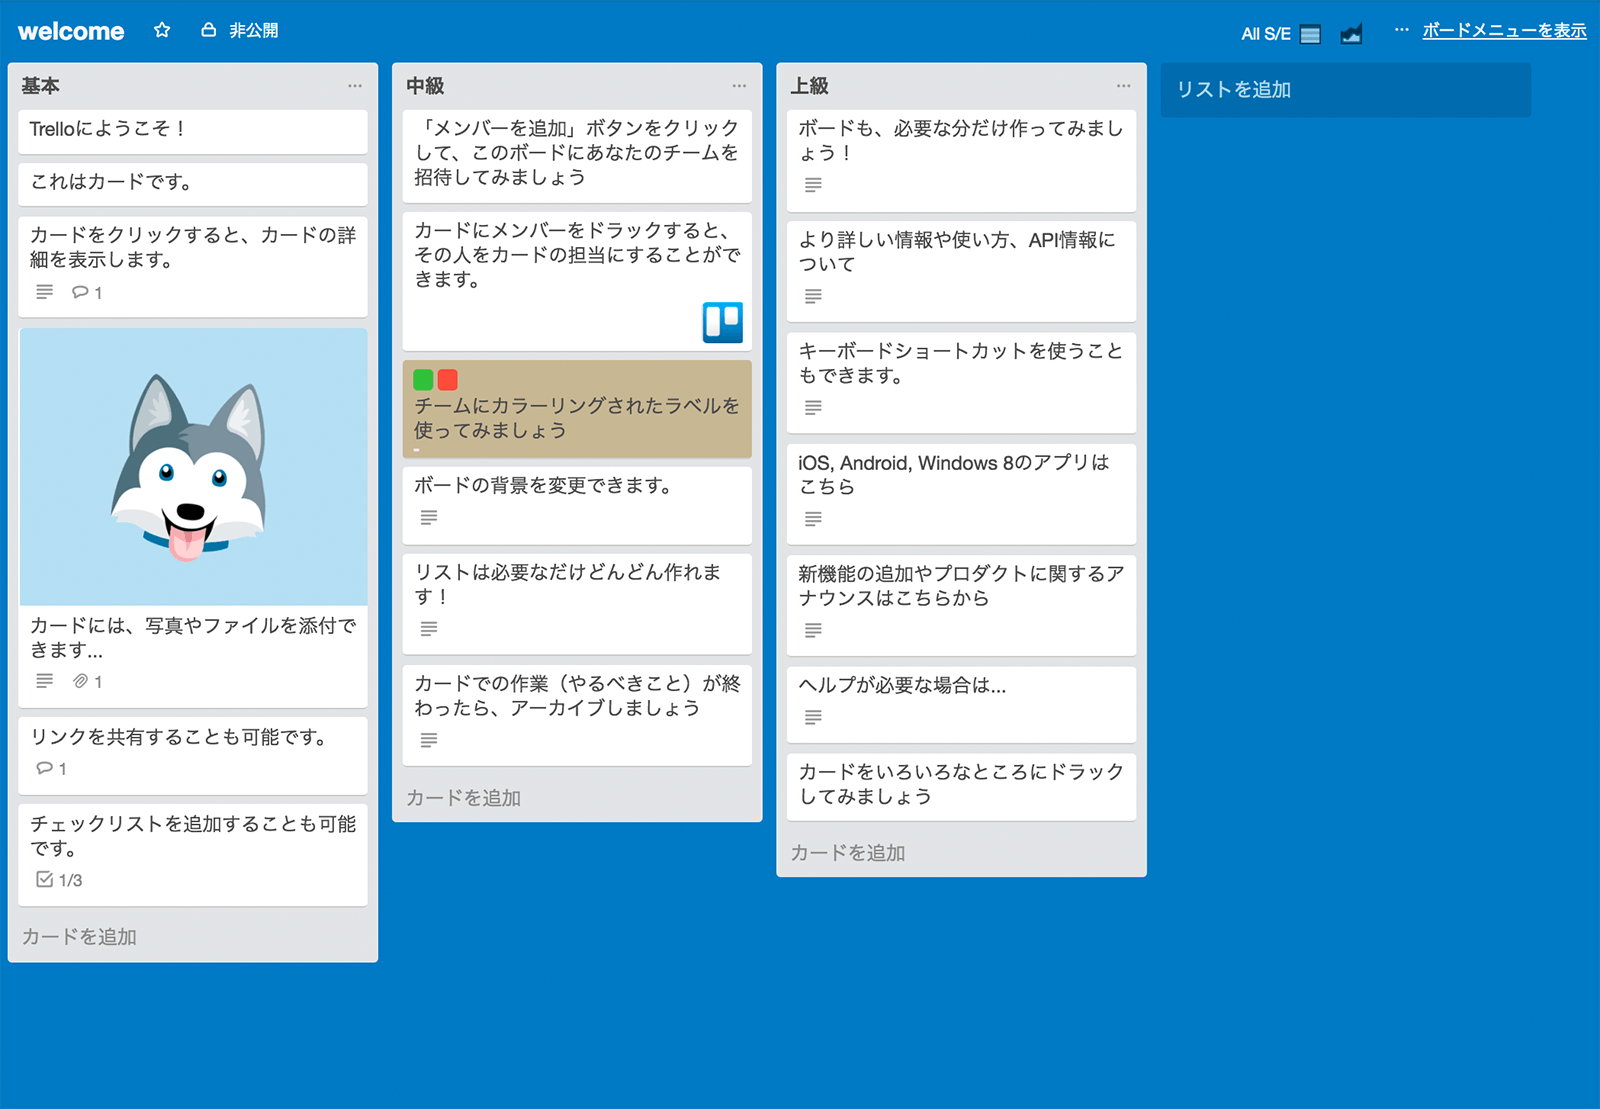Click description icon on ボードも、必要な分だけ card
The width and height of the screenshot is (1600, 1109).
coord(813,185)
